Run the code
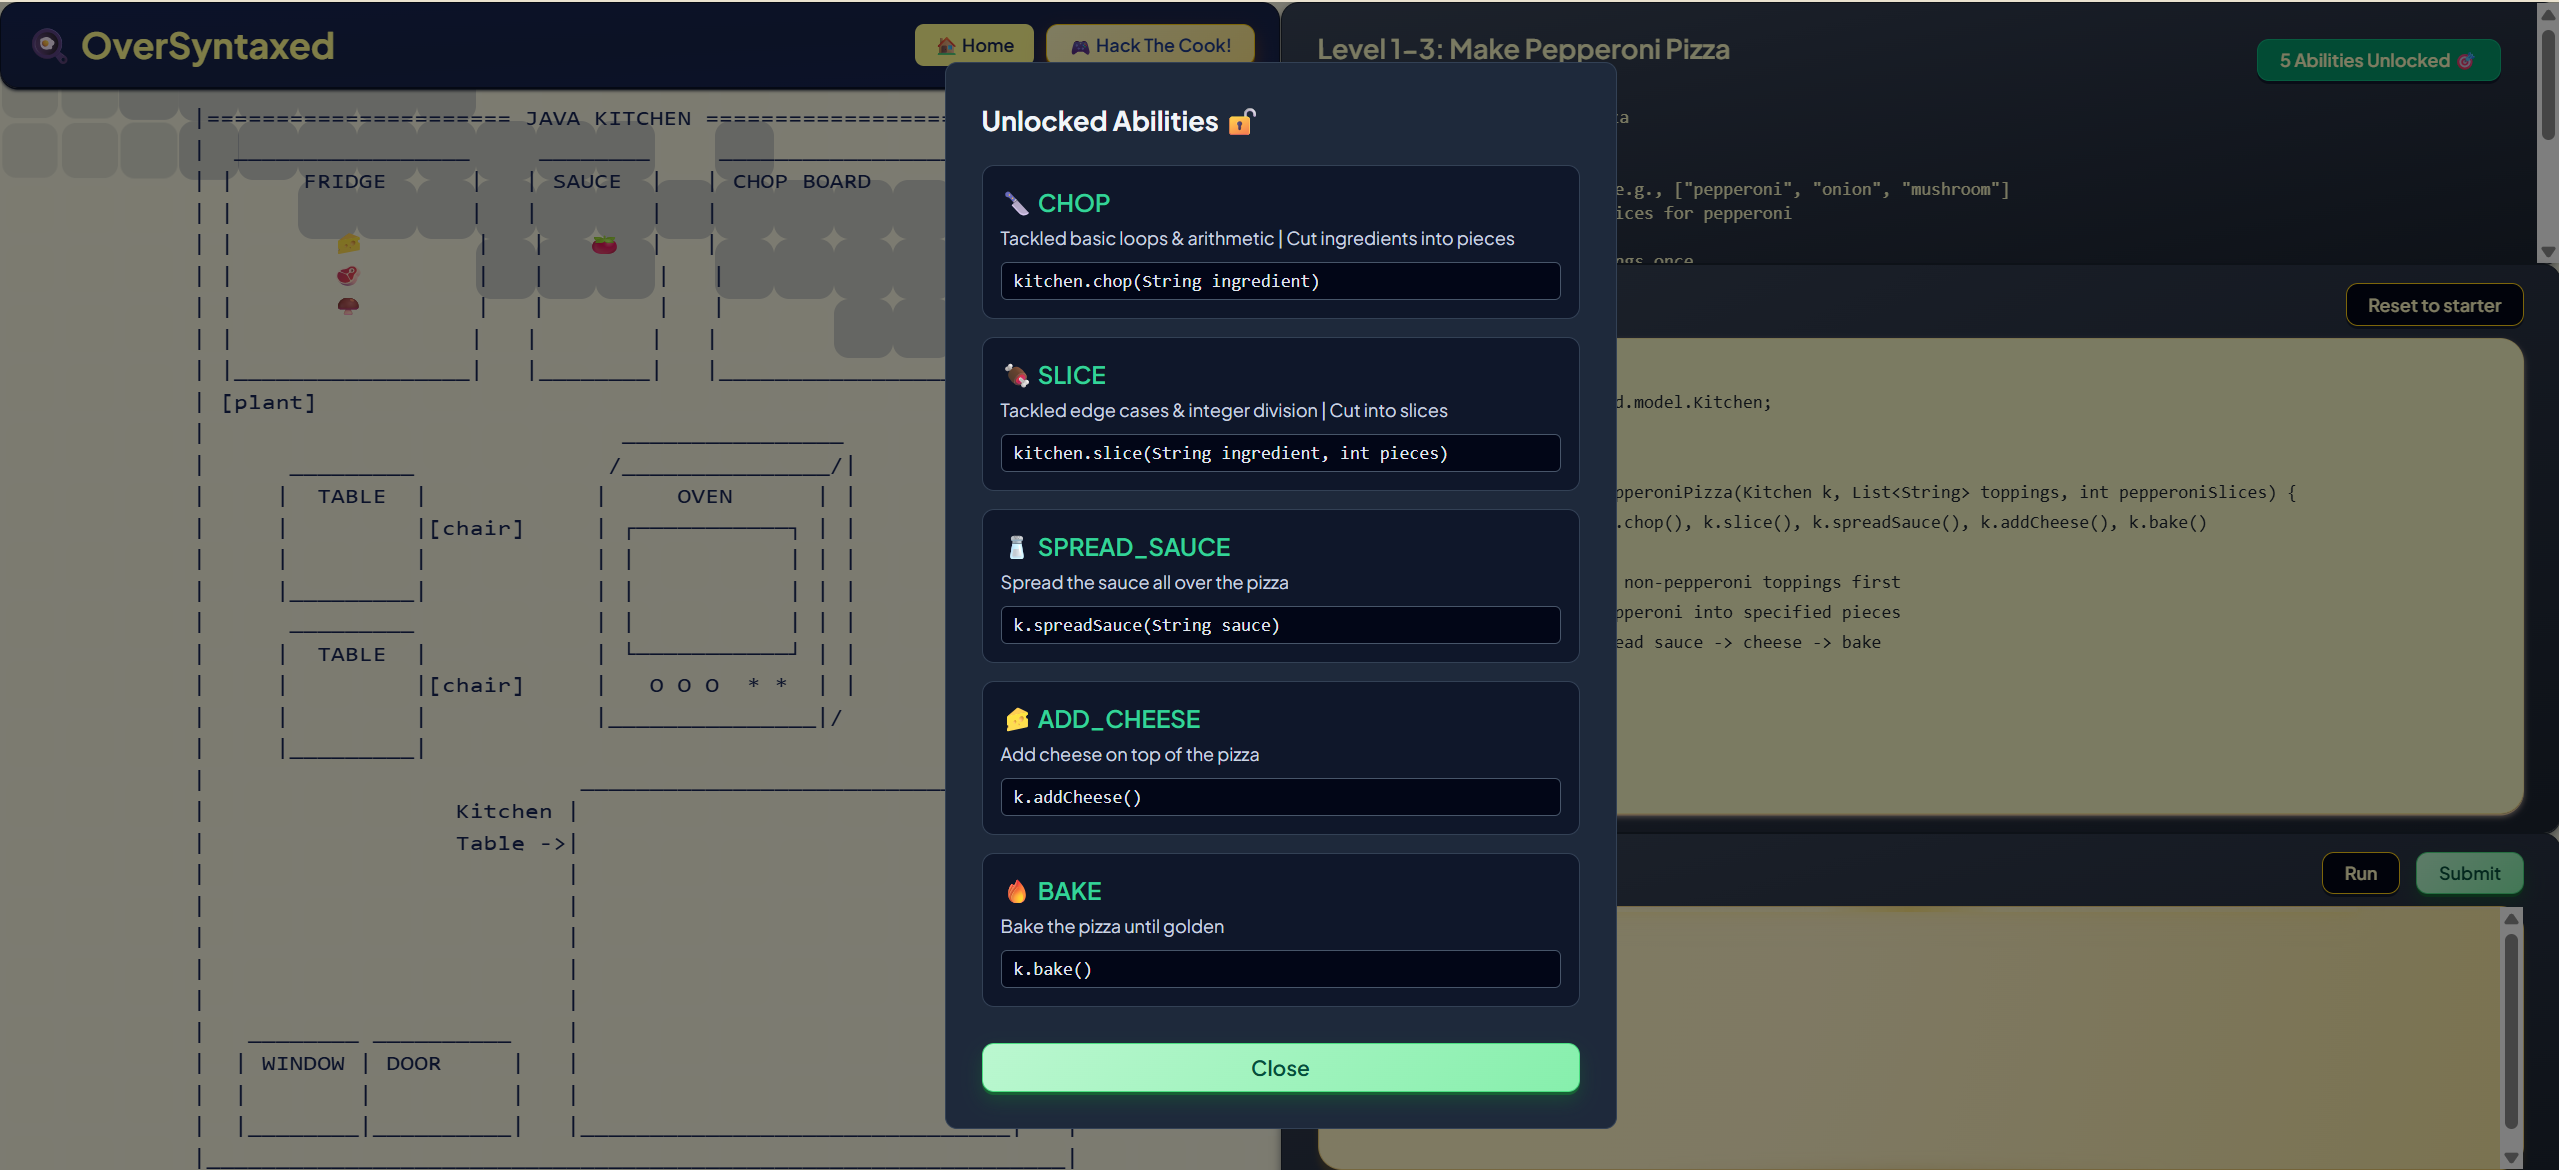Viewport: 2559px width, 1170px height. pos(2359,873)
